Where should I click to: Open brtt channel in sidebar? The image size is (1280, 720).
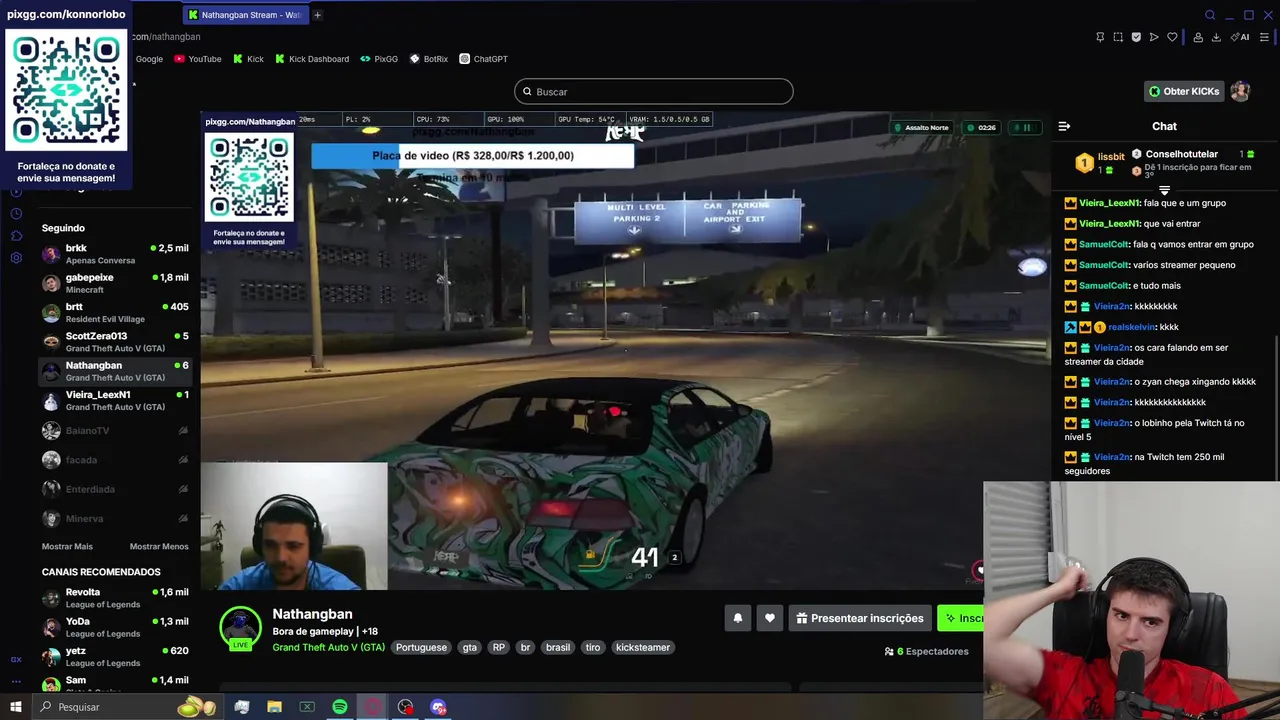(x=115, y=312)
